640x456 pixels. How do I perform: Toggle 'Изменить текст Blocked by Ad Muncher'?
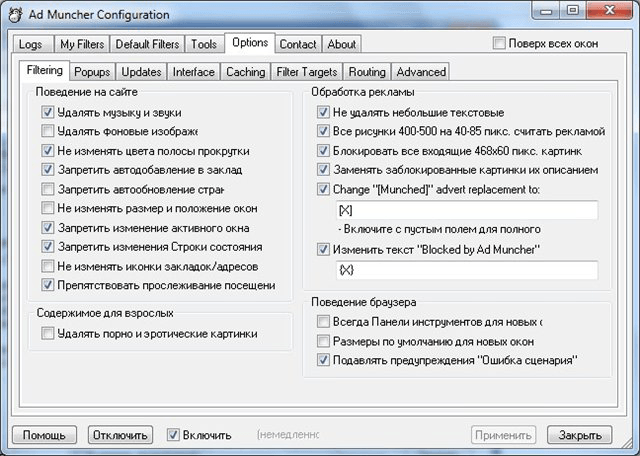pos(323,249)
